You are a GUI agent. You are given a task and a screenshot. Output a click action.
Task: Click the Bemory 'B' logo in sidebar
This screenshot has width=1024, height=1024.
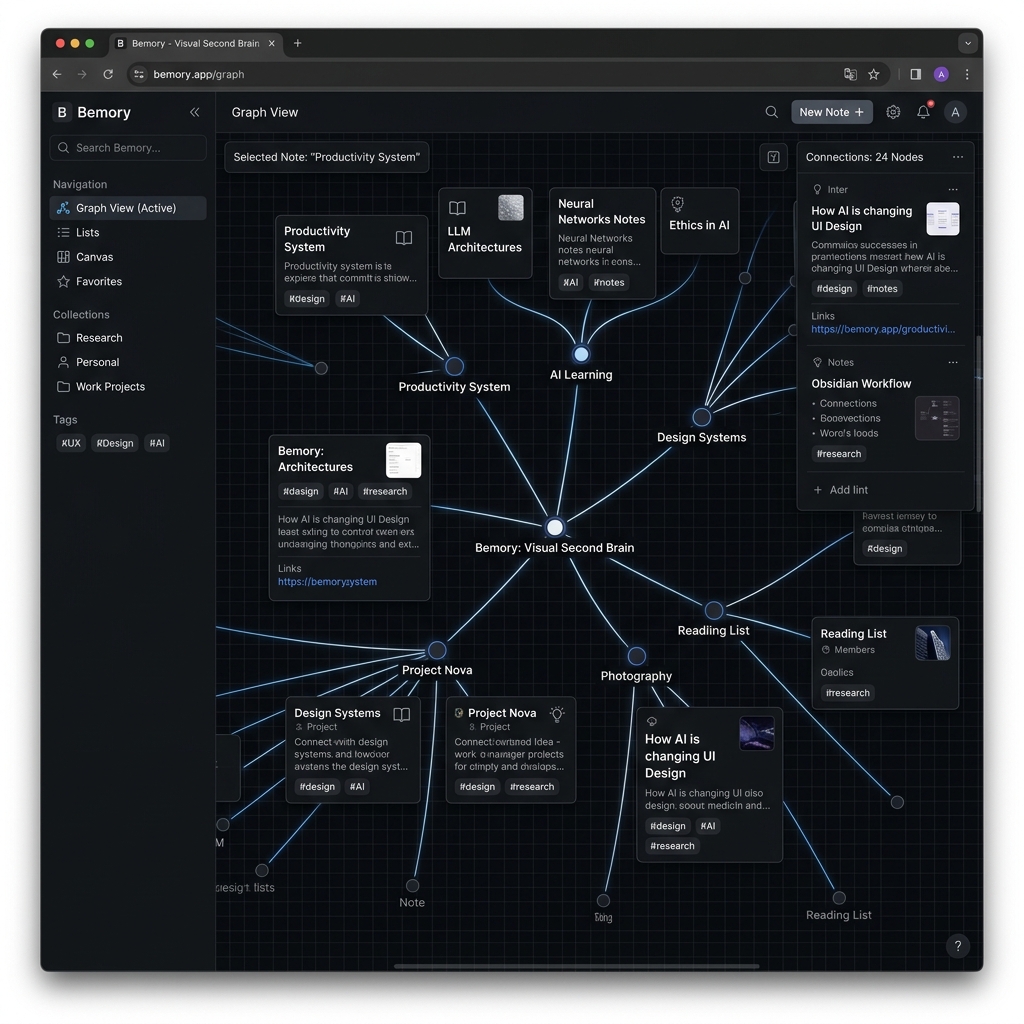[62, 112]
